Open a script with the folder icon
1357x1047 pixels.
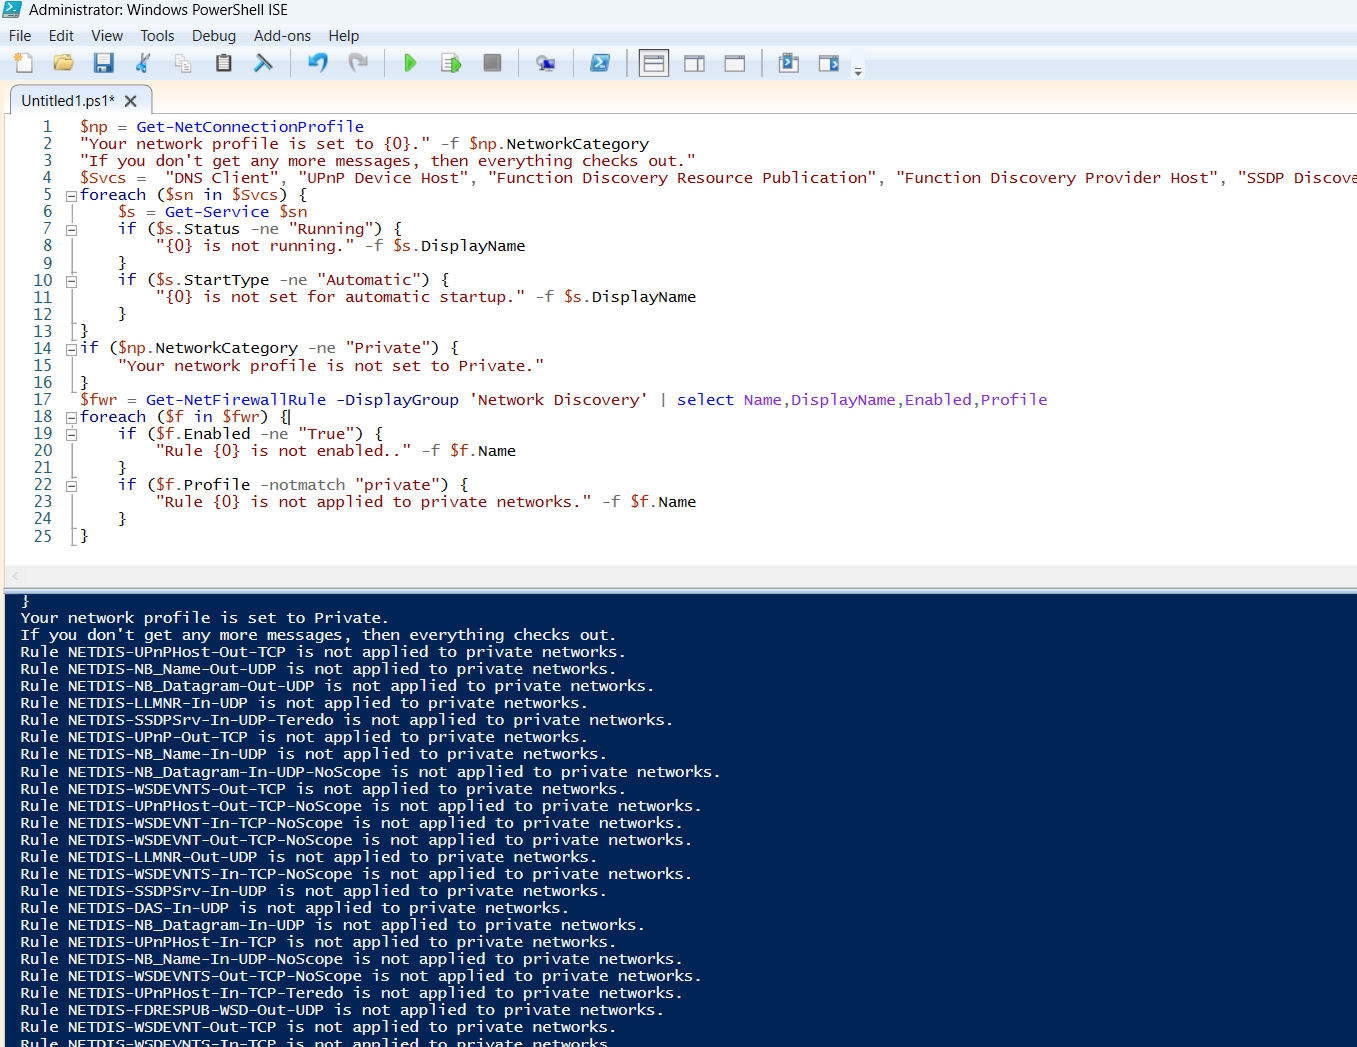point(63,63)
